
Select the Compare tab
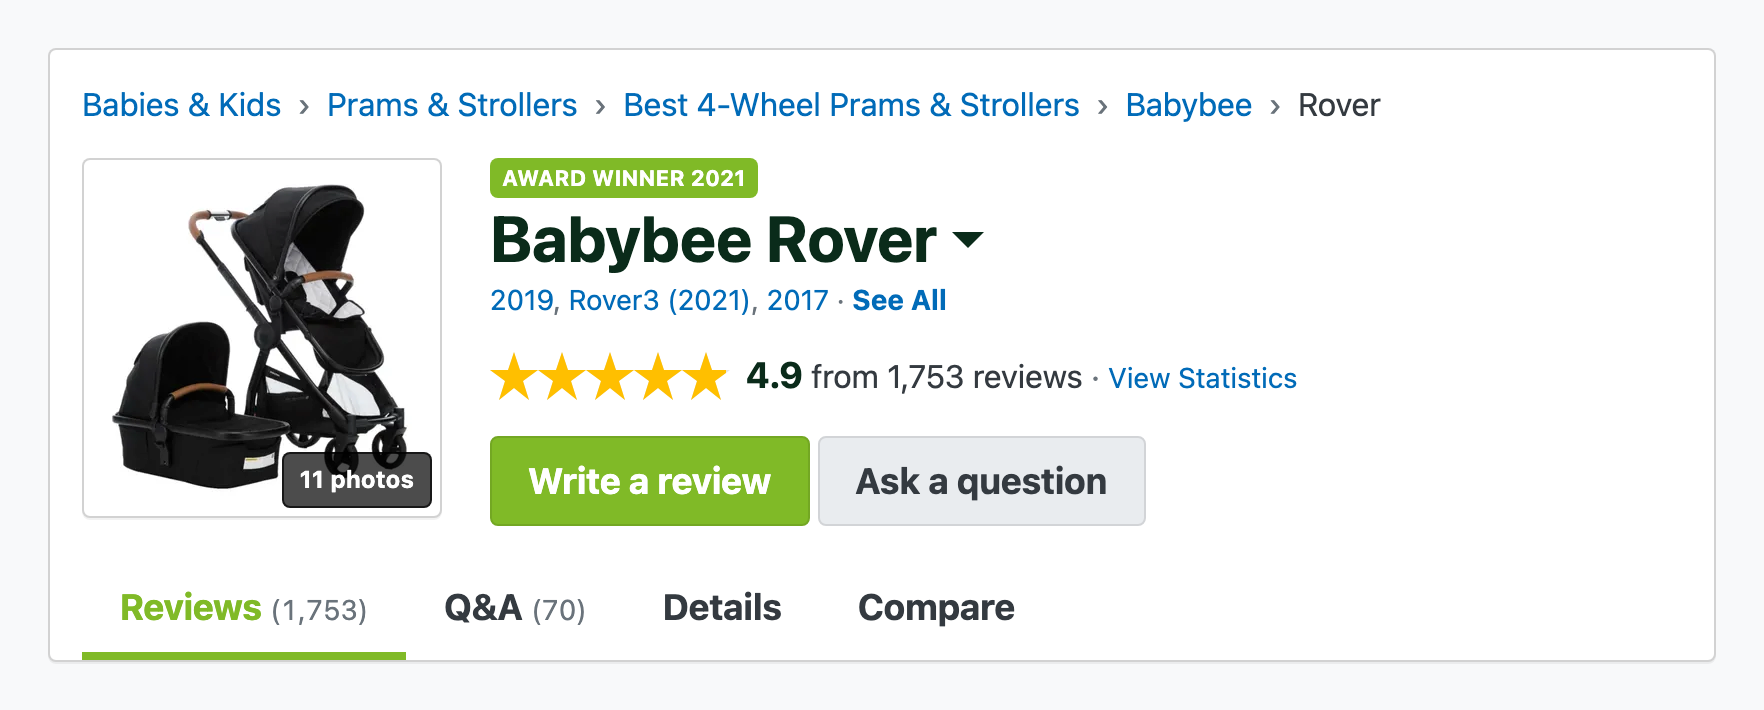pyautogui.click(x=936, y=607)
